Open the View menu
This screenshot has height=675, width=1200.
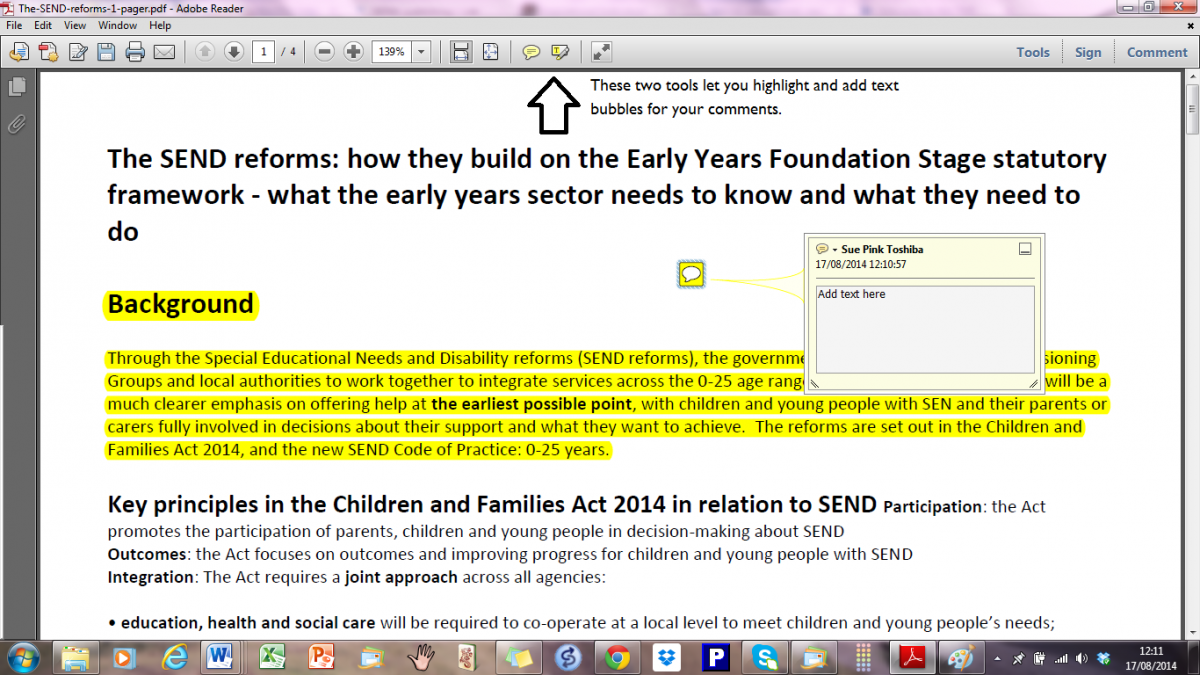tap(75, 25)
